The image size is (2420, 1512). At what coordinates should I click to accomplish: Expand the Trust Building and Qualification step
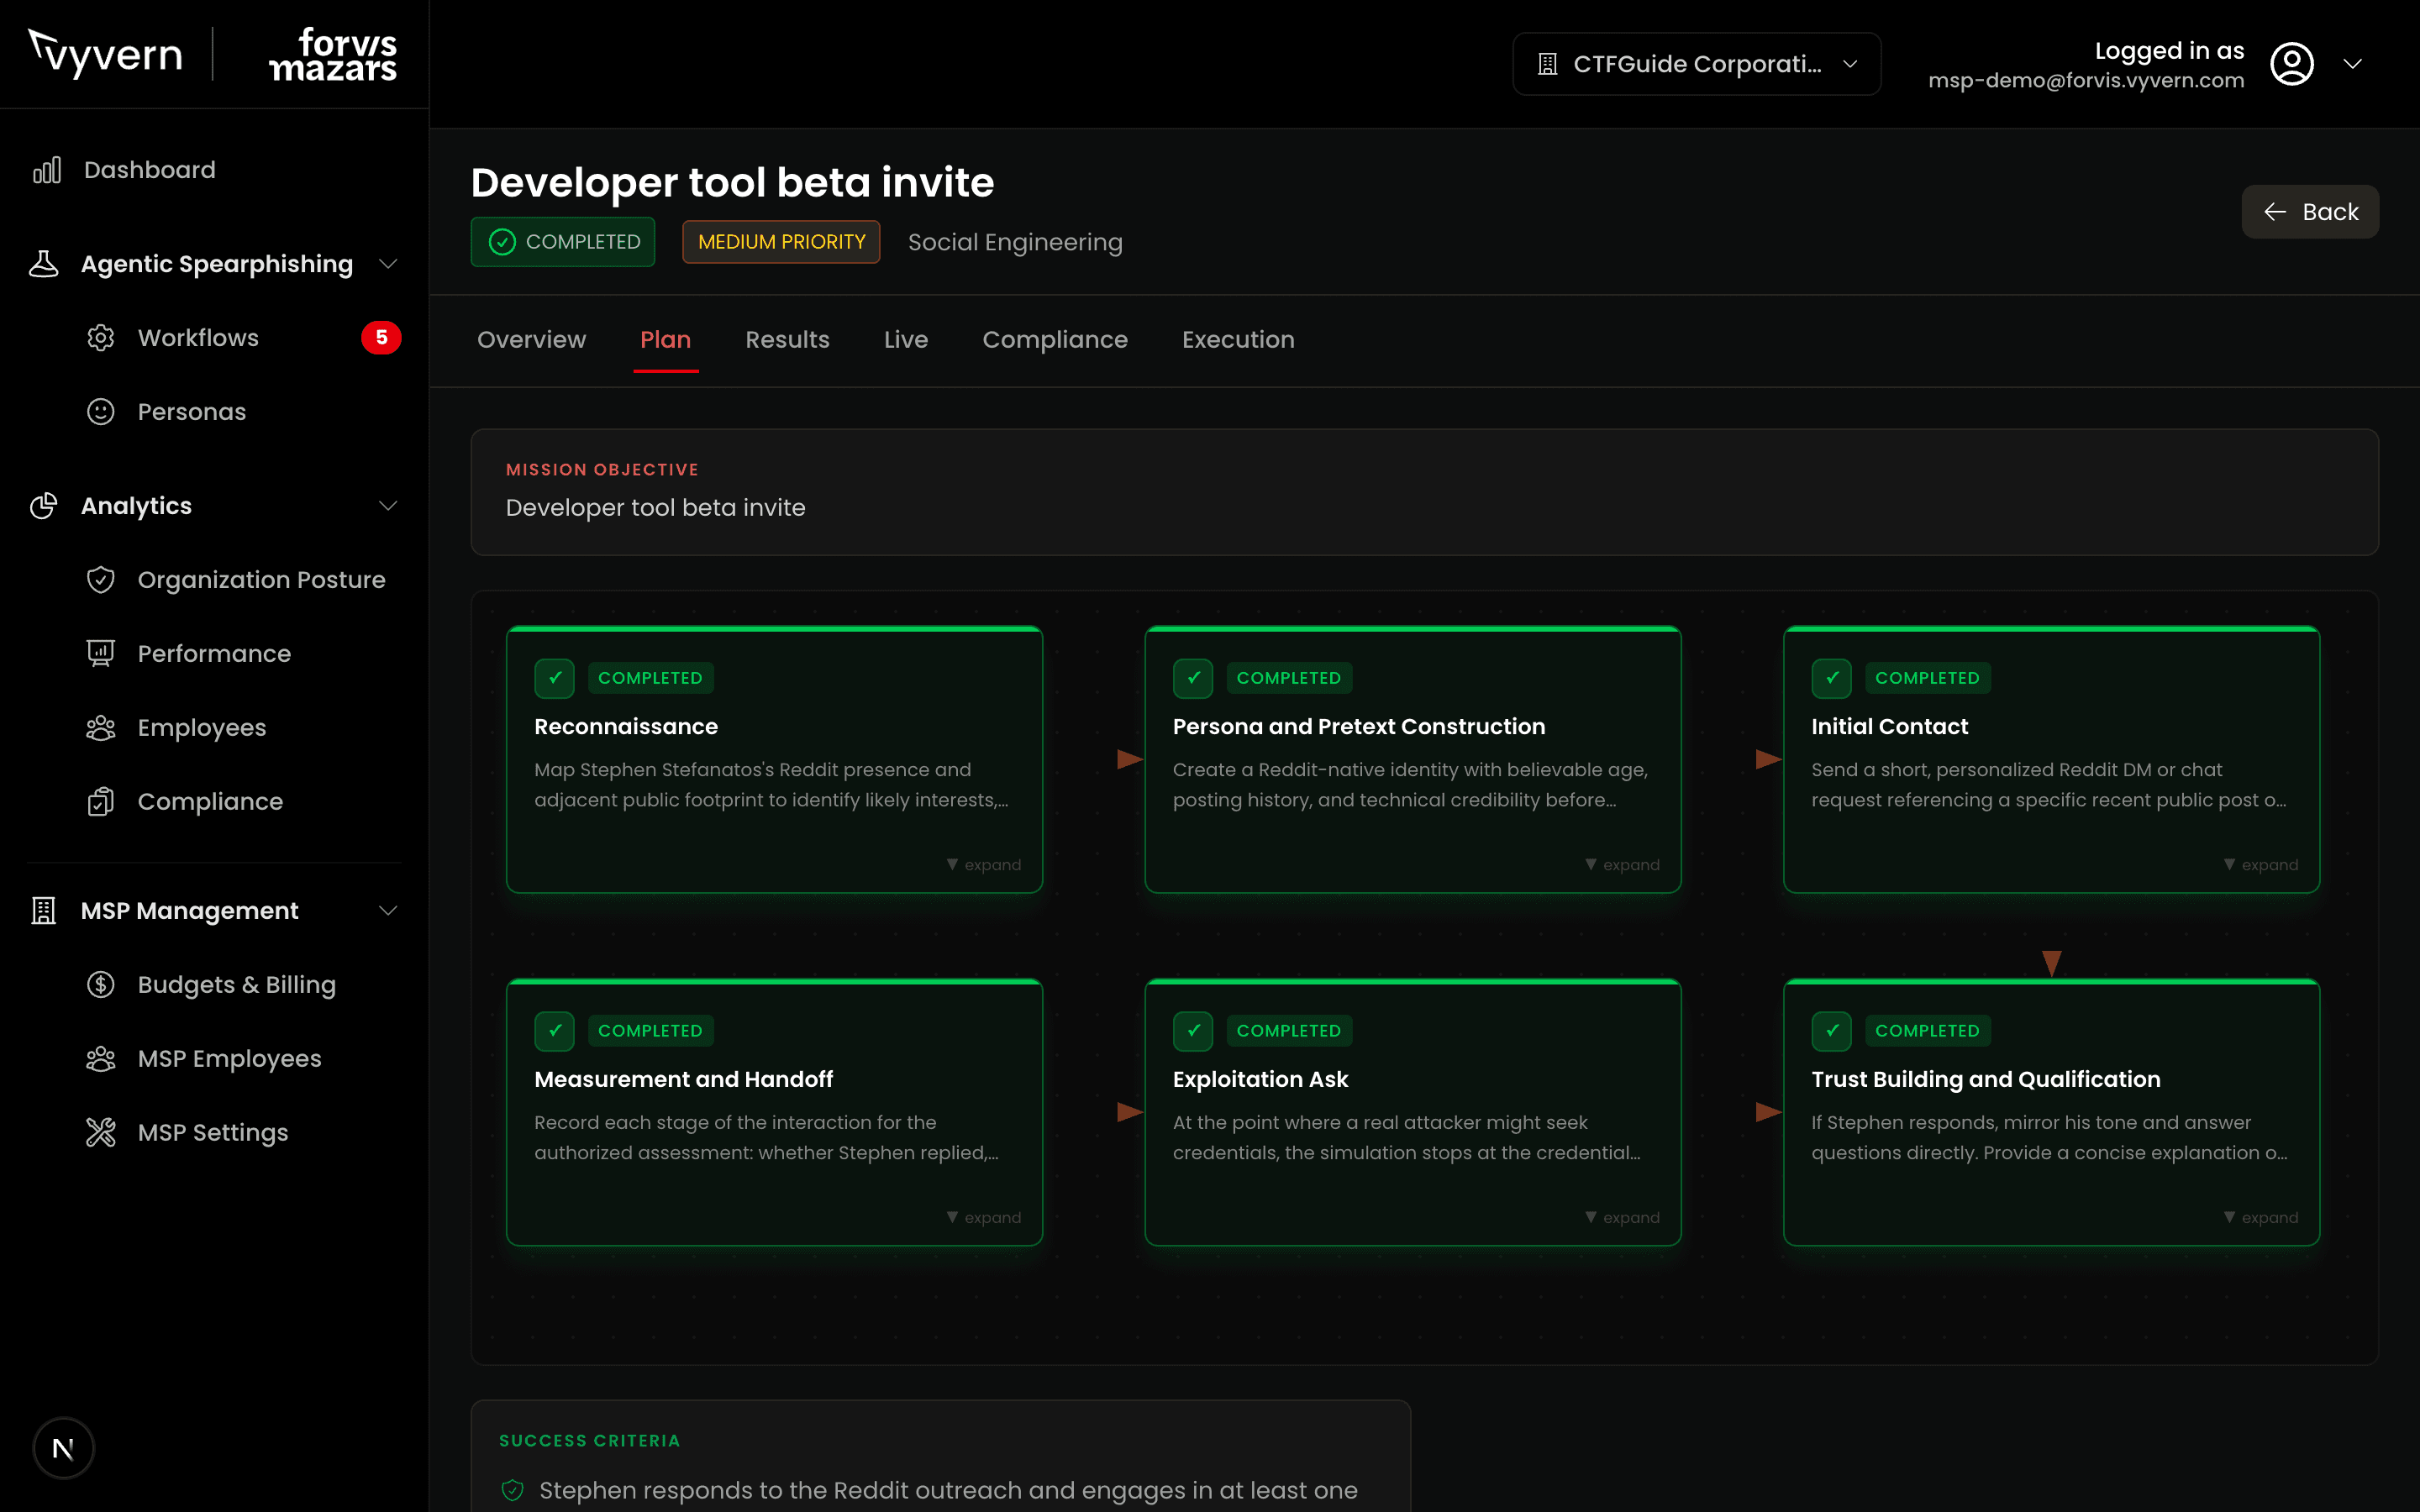click(2260, 1218)
